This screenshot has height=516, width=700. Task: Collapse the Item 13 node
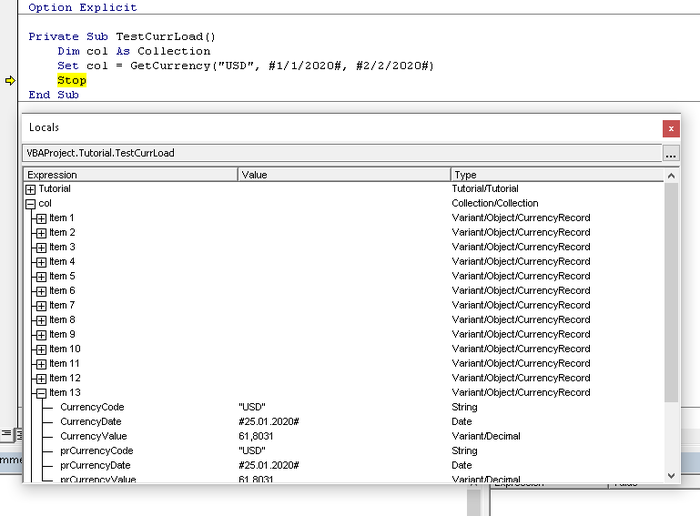coord(41,393)
